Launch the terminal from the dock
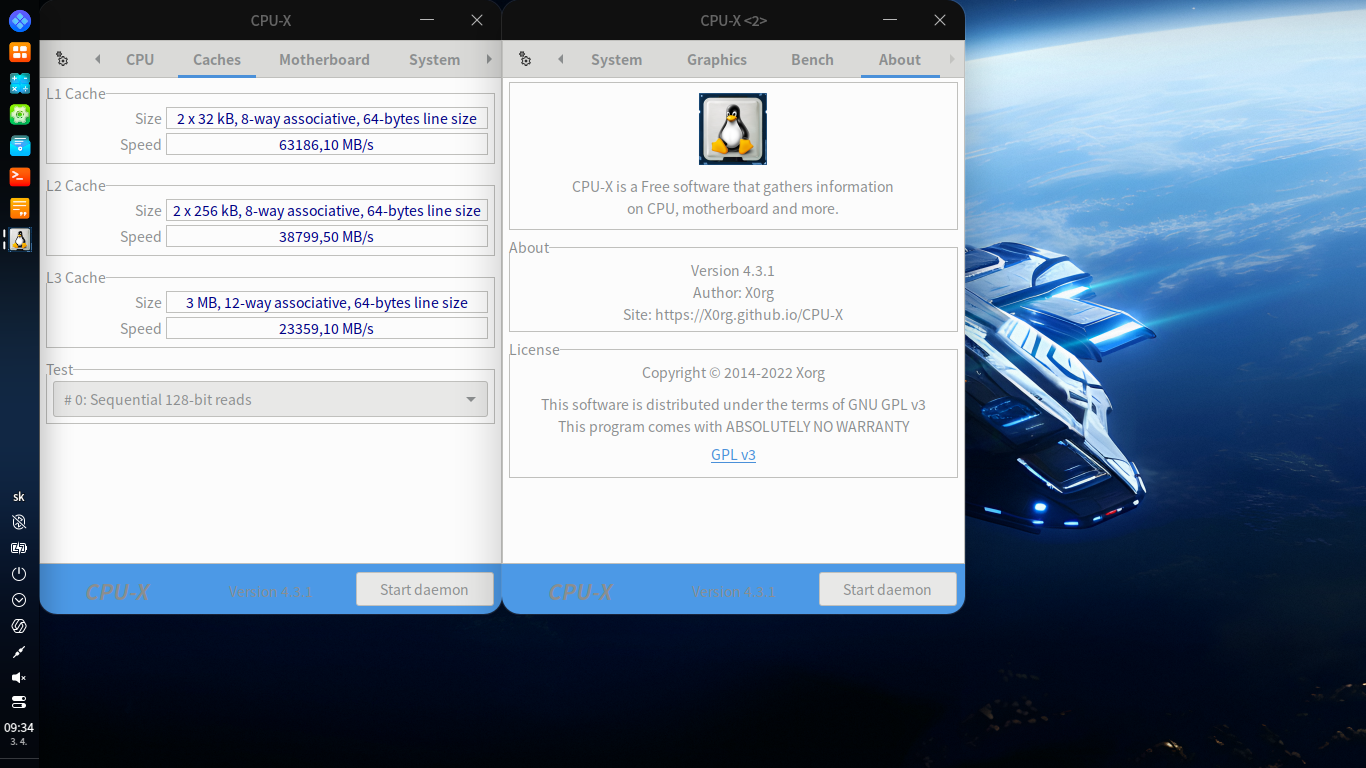 pyautogui.click(x=19, y=177)
